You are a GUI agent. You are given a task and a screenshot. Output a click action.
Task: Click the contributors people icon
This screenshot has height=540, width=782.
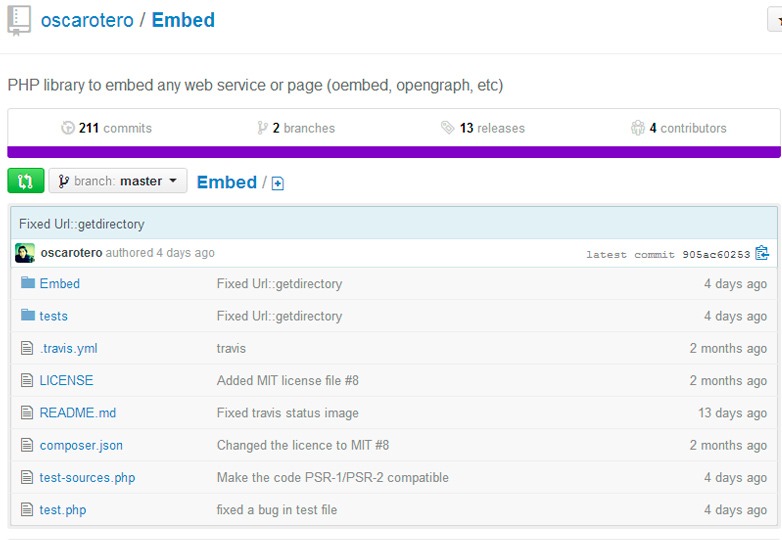point(638,128)
